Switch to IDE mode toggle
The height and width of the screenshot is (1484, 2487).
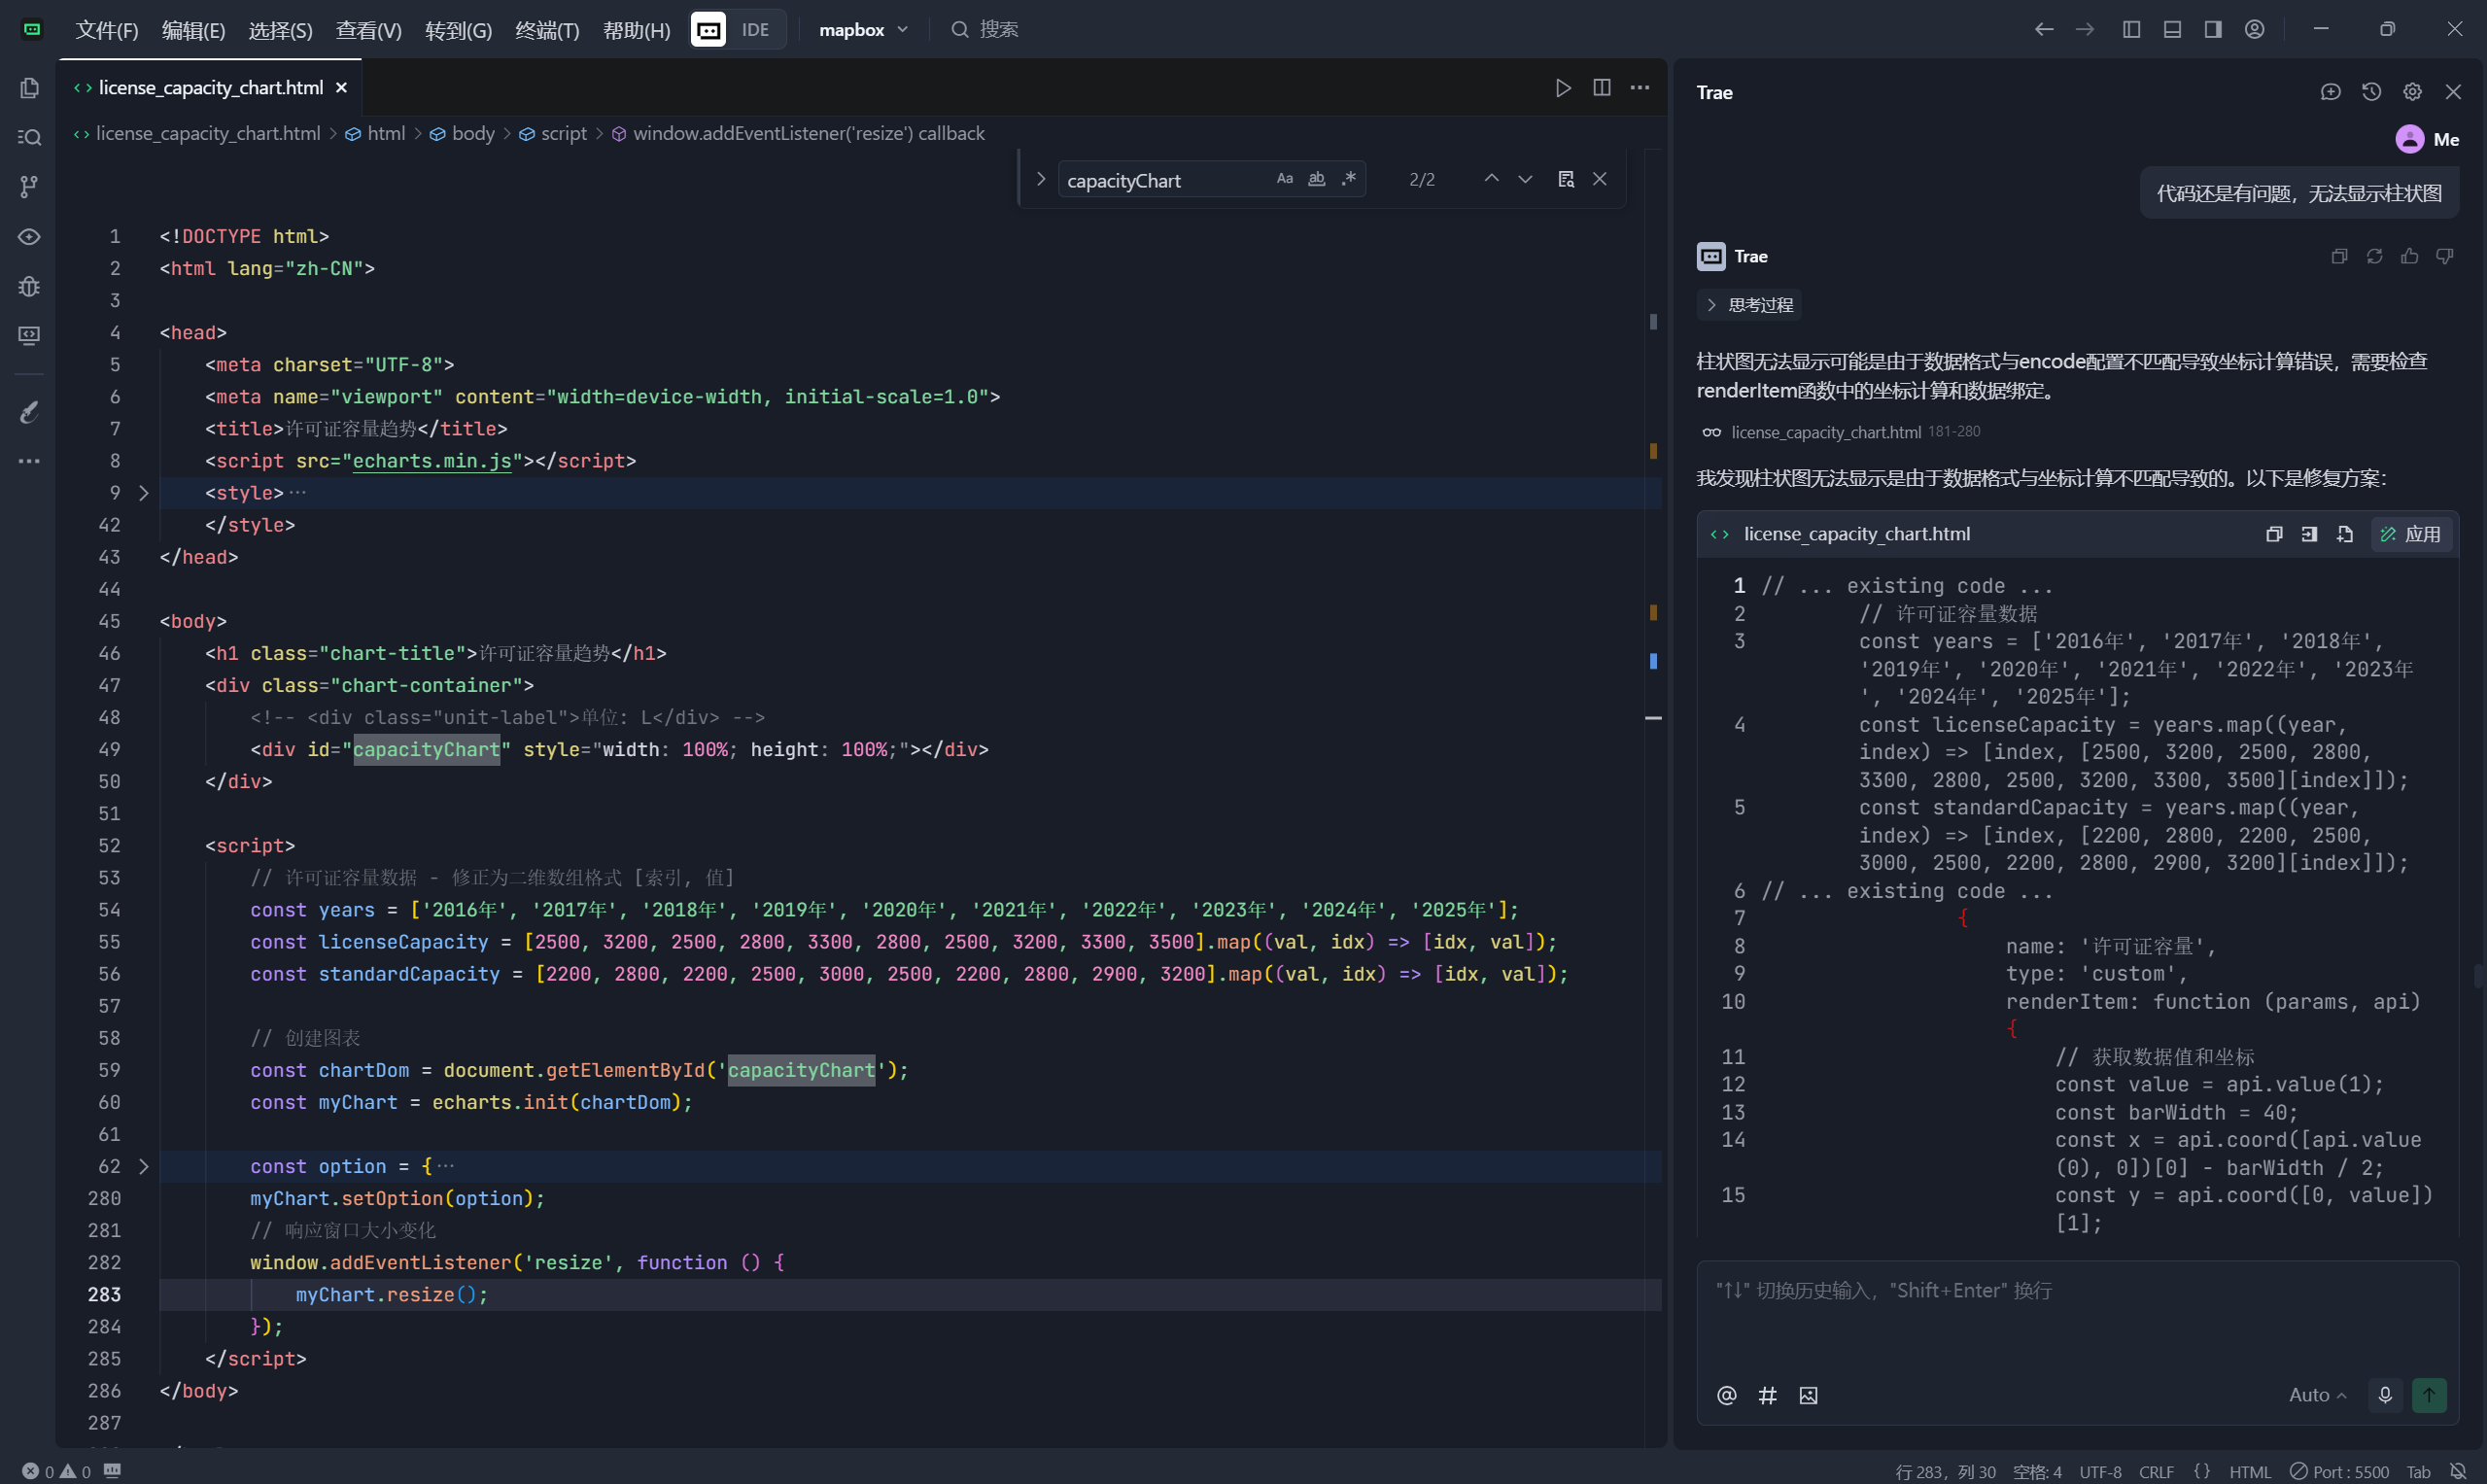(x=755, y=29)
